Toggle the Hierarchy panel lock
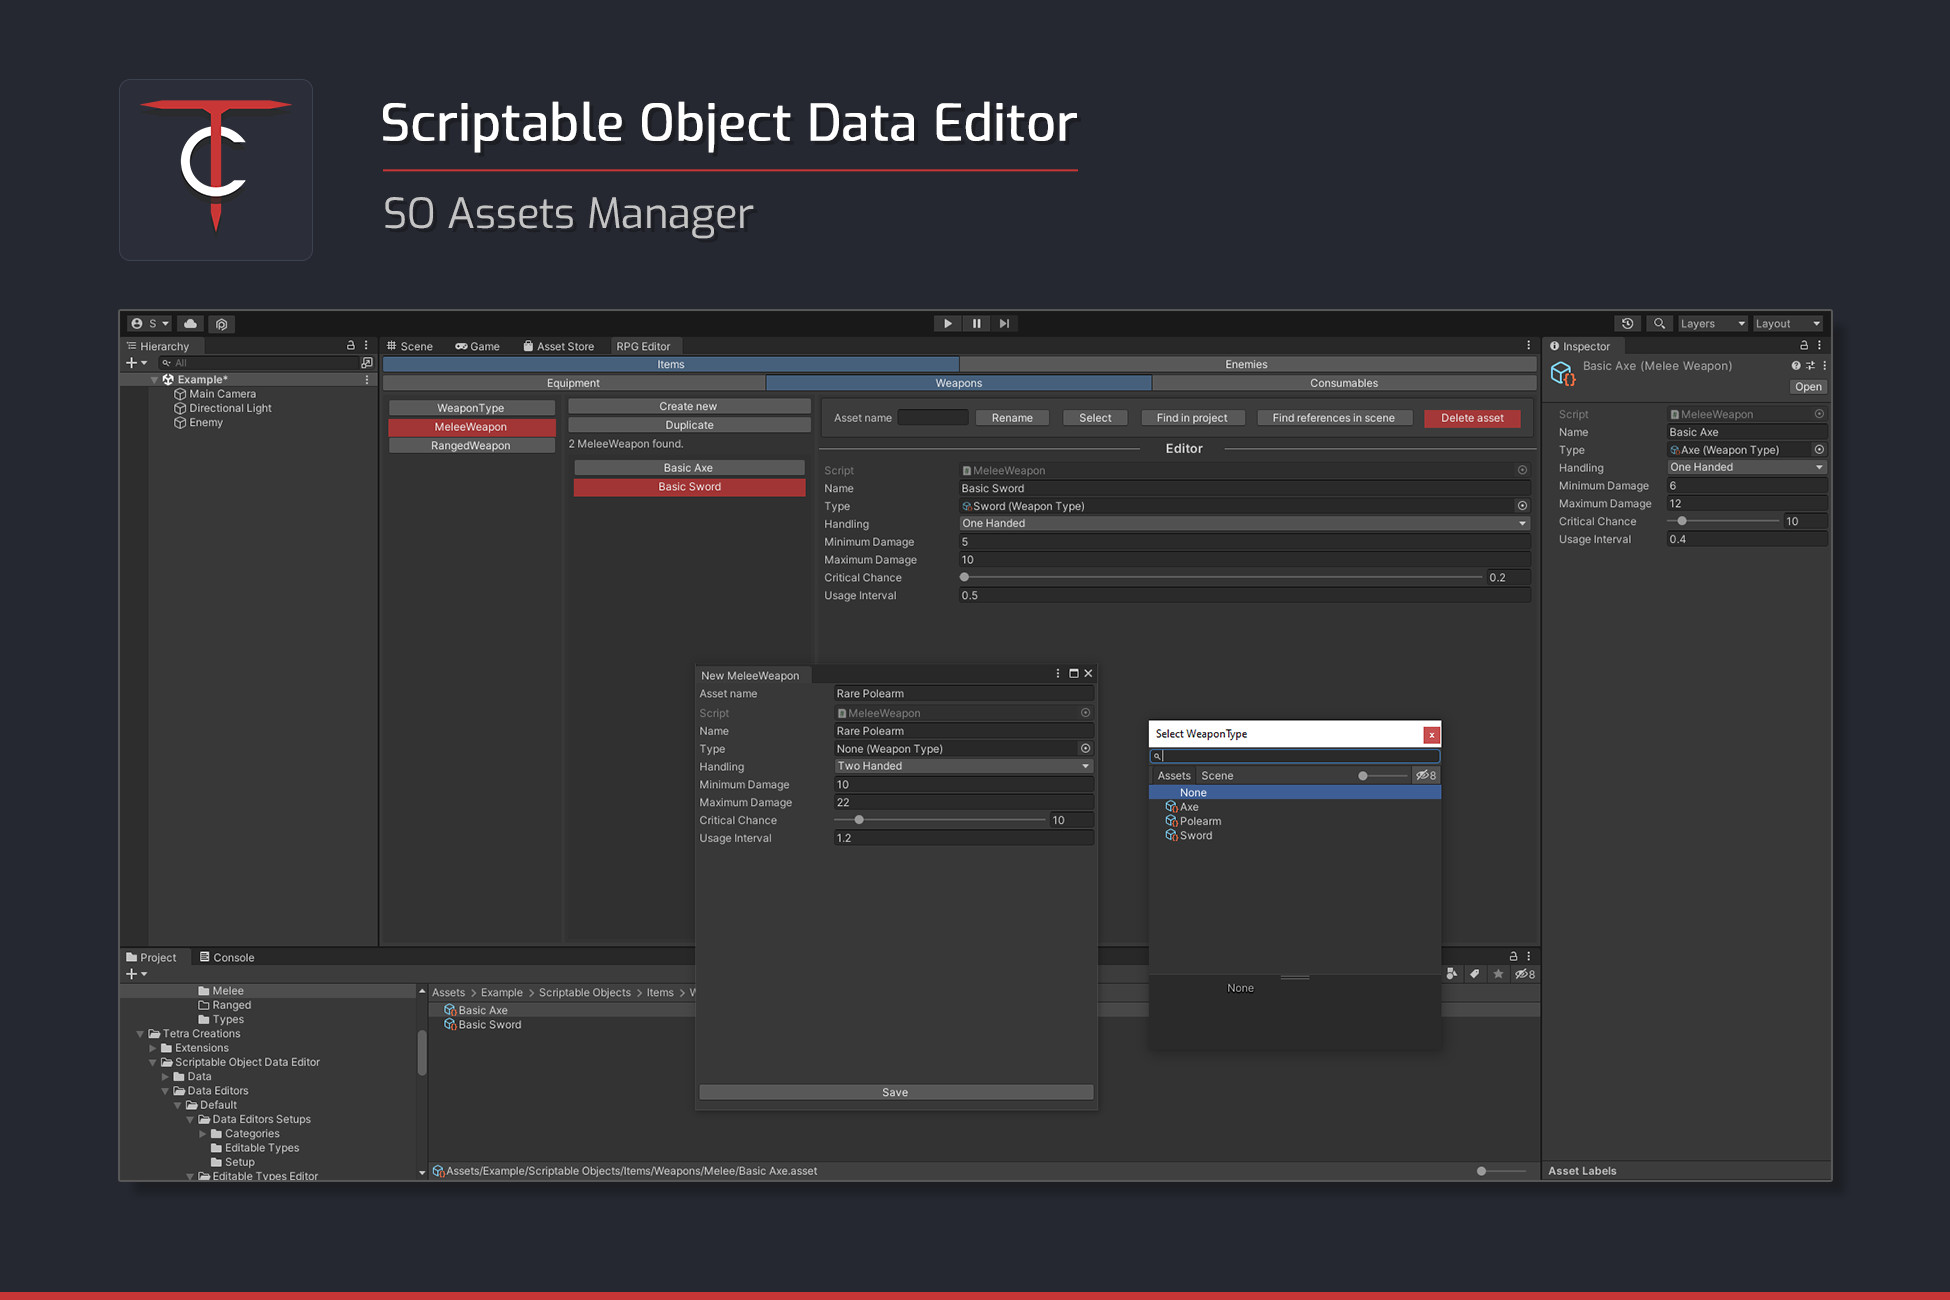1950x1300 pixels. (x=351, y=345)
